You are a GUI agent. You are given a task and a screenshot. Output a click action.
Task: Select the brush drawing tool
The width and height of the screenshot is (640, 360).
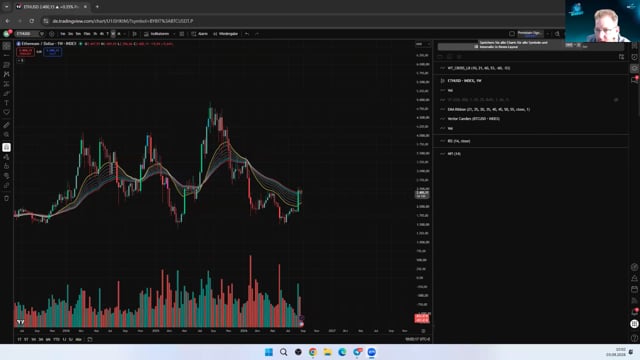(7, 93)
